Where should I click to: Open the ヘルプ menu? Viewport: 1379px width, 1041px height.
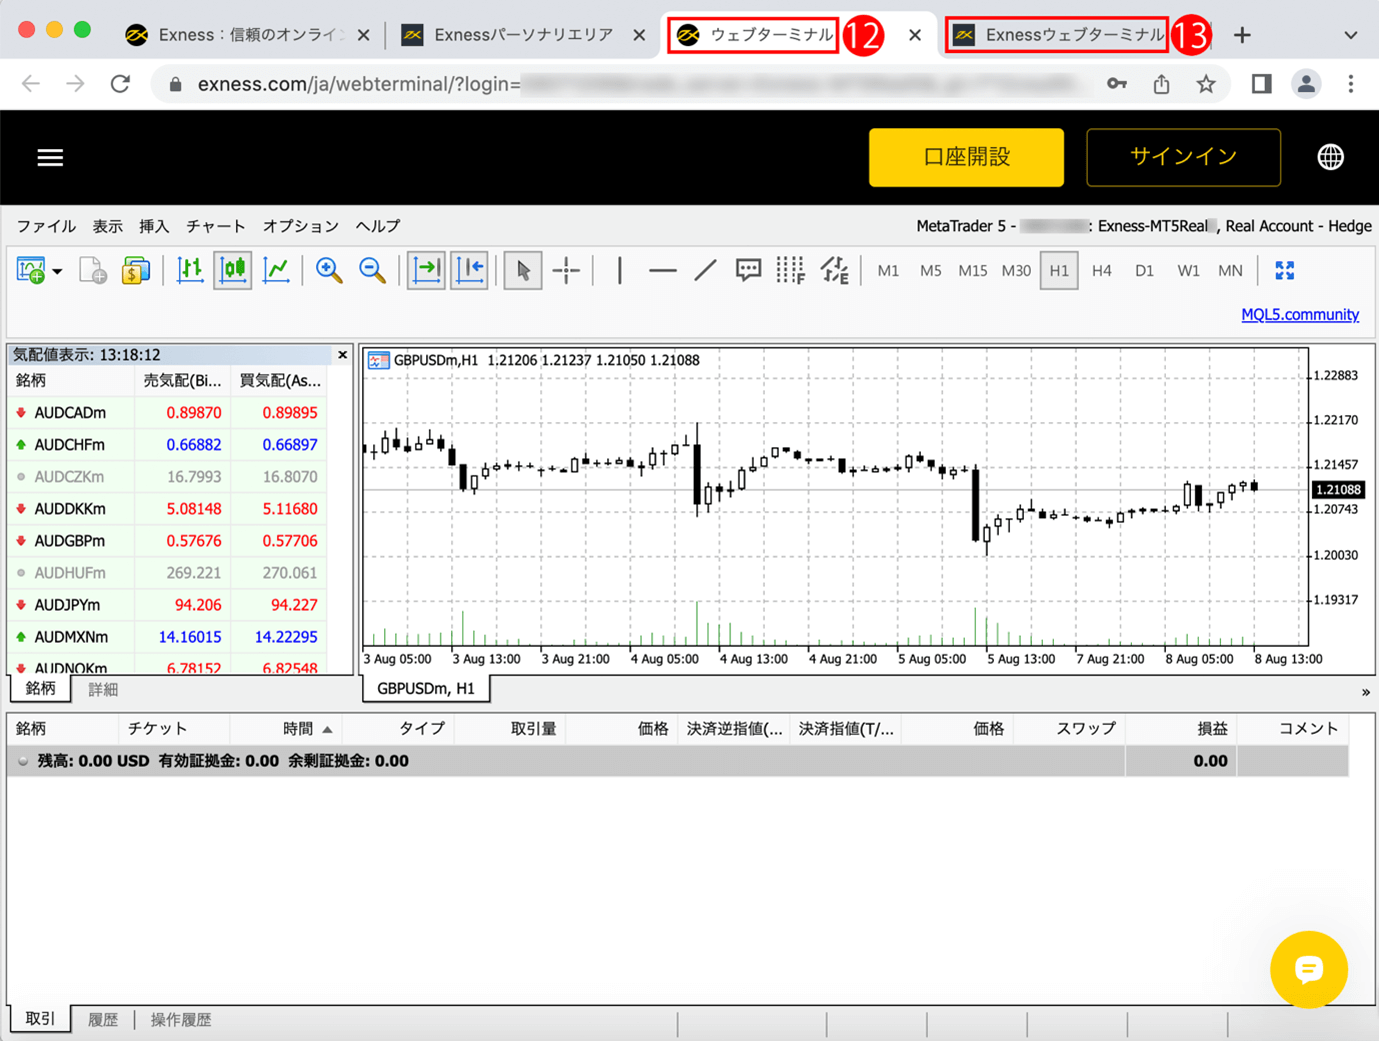(x=378, y=226)
